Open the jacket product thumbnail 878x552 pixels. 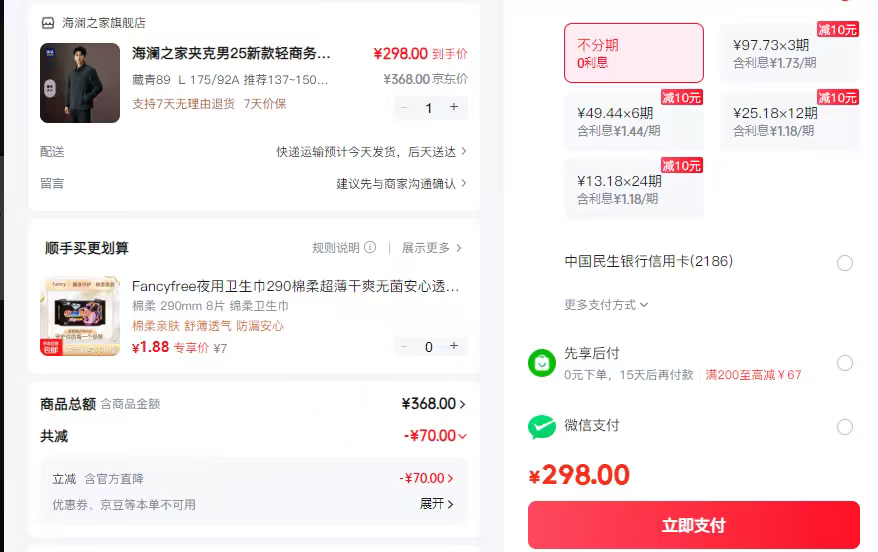tap(80, 83)
